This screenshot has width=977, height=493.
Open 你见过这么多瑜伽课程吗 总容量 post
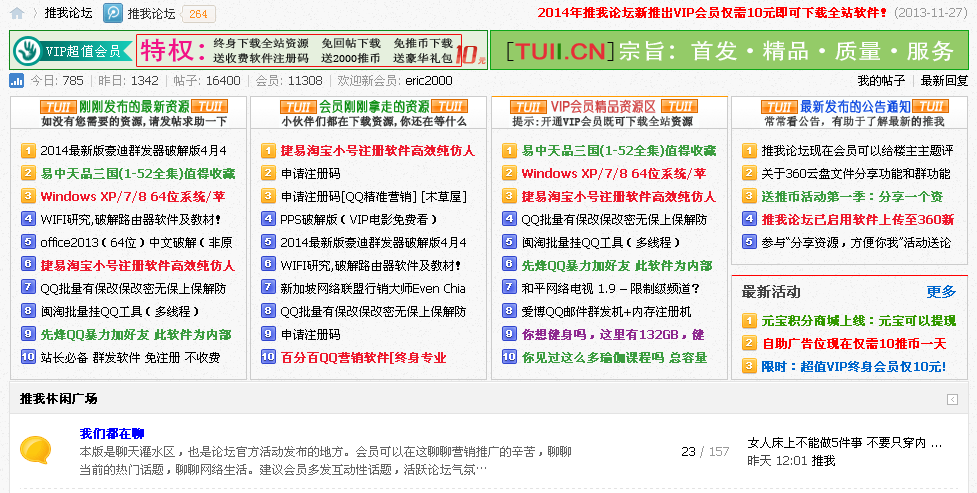pos(614,358)
